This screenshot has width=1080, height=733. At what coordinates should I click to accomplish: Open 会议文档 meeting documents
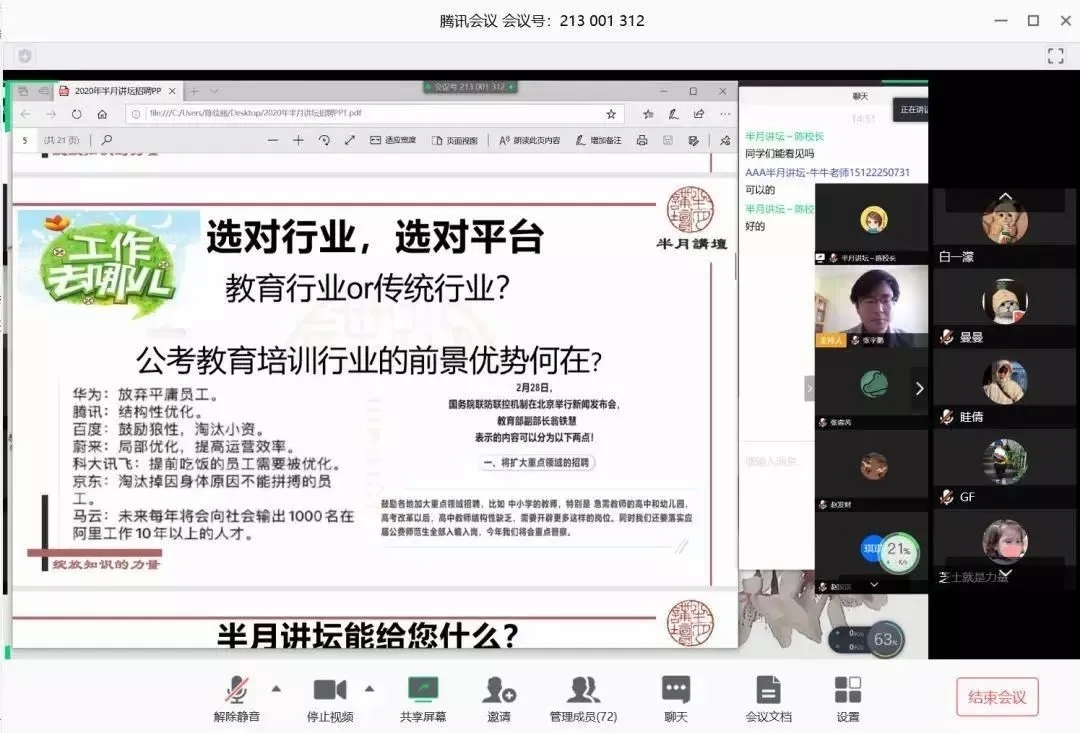click(768, 699)
